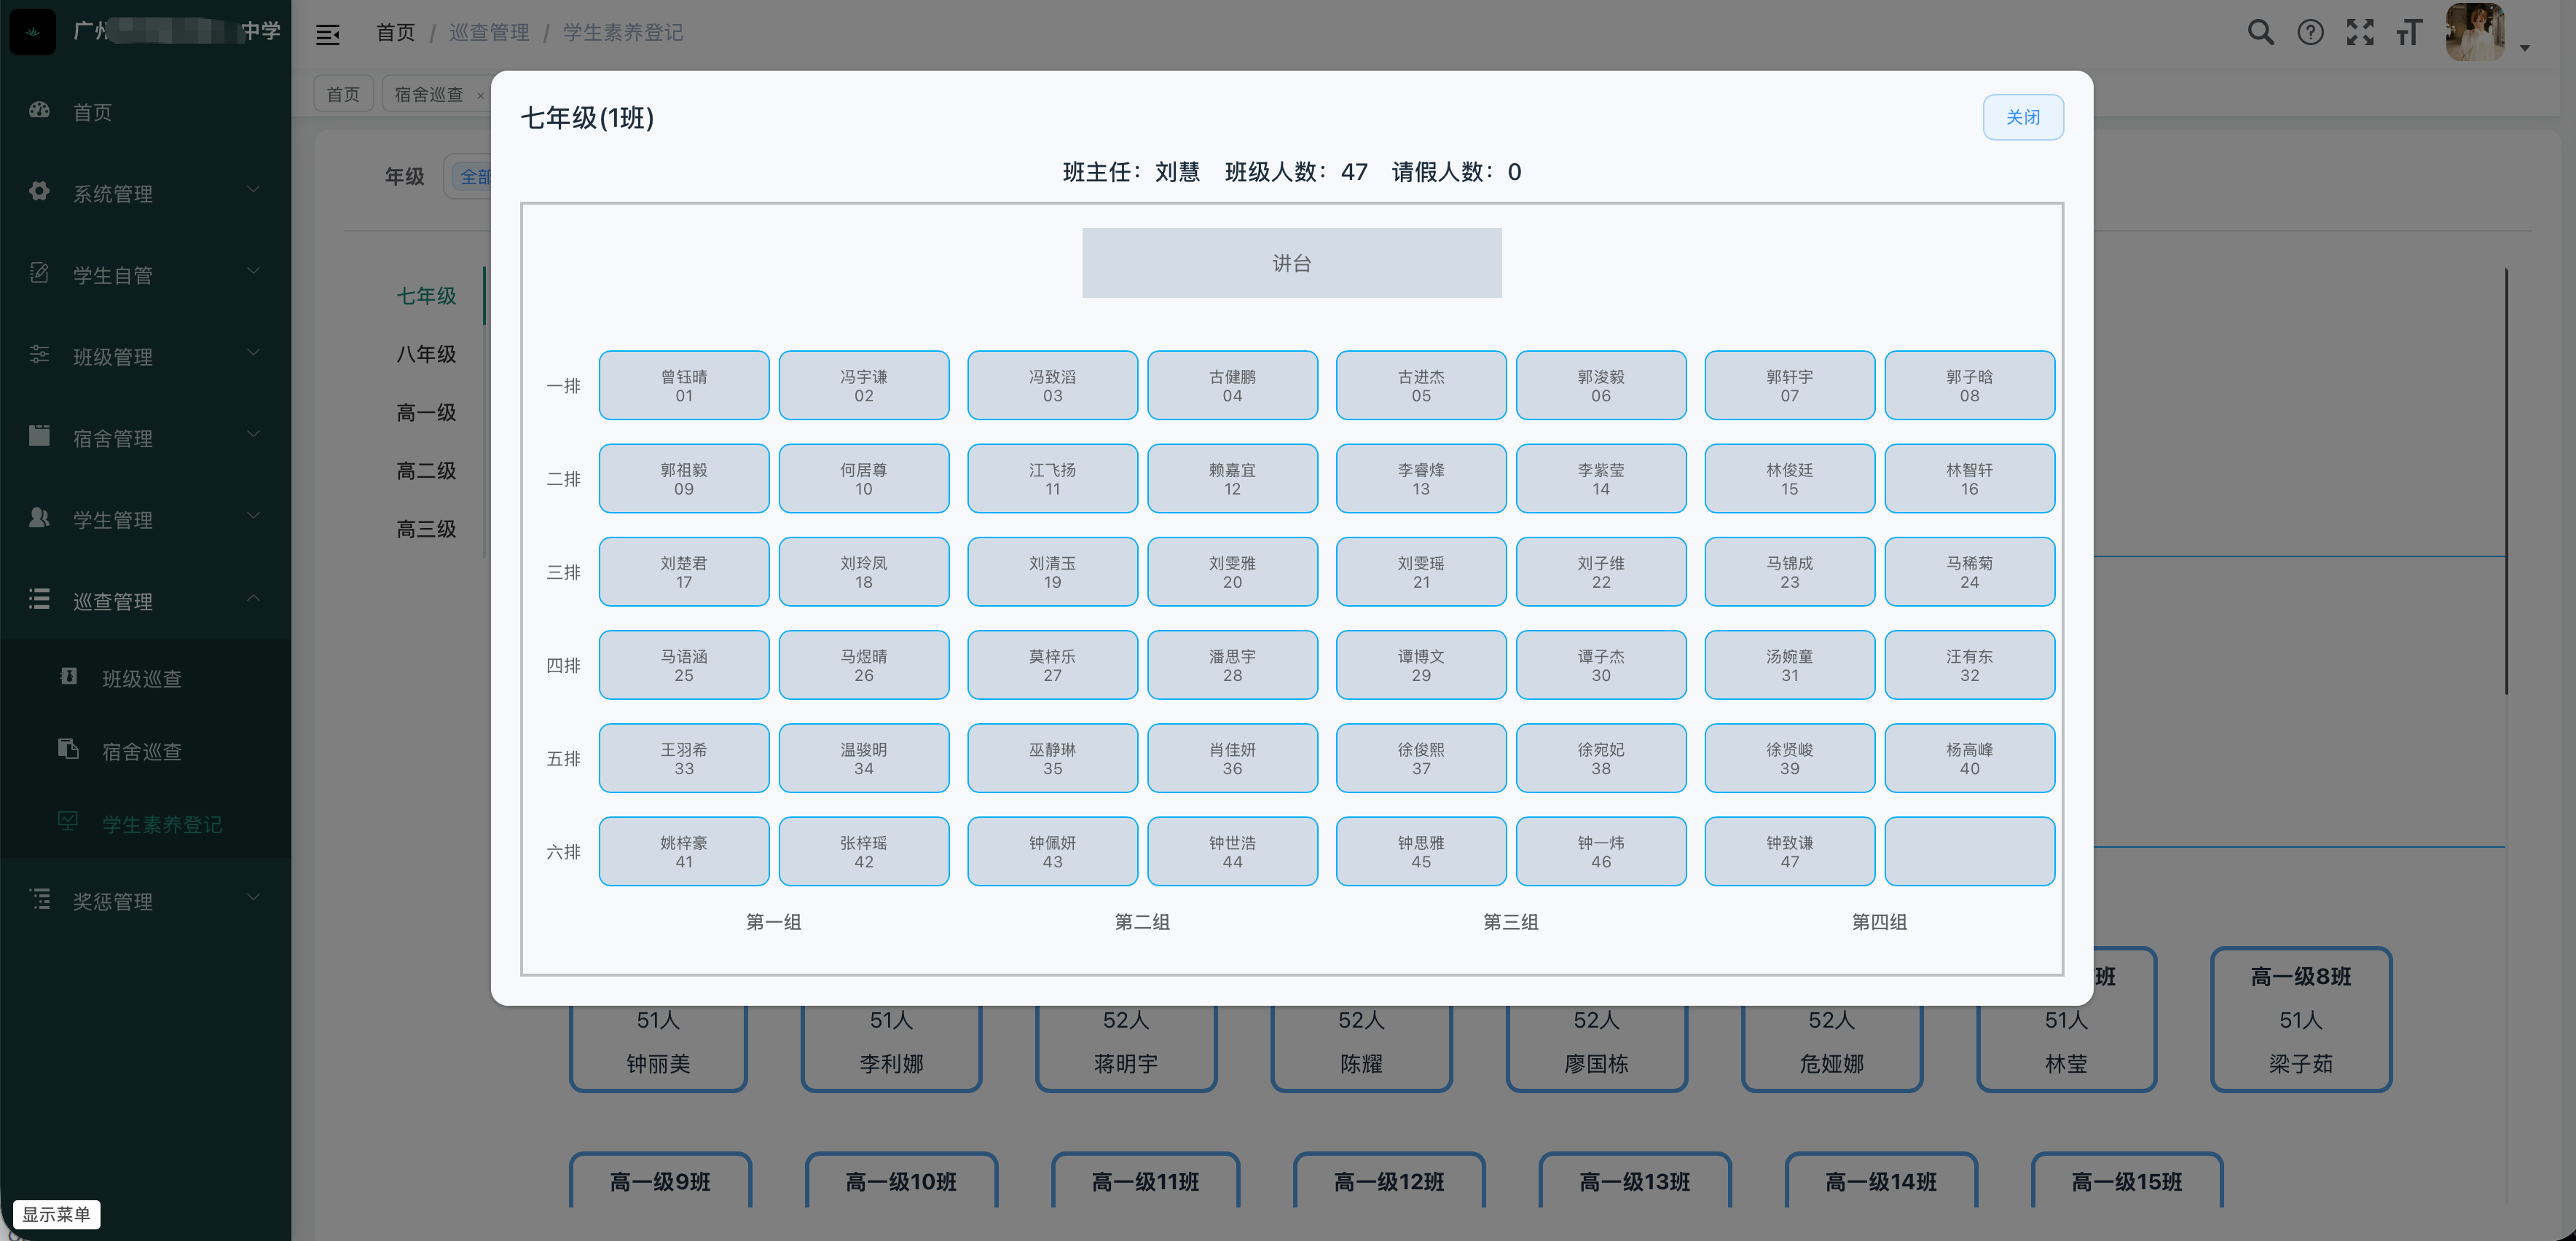Close the seating dialog with 关闭
The height and width of the screenshot is (1241, 2576).
click(2023, 117)
